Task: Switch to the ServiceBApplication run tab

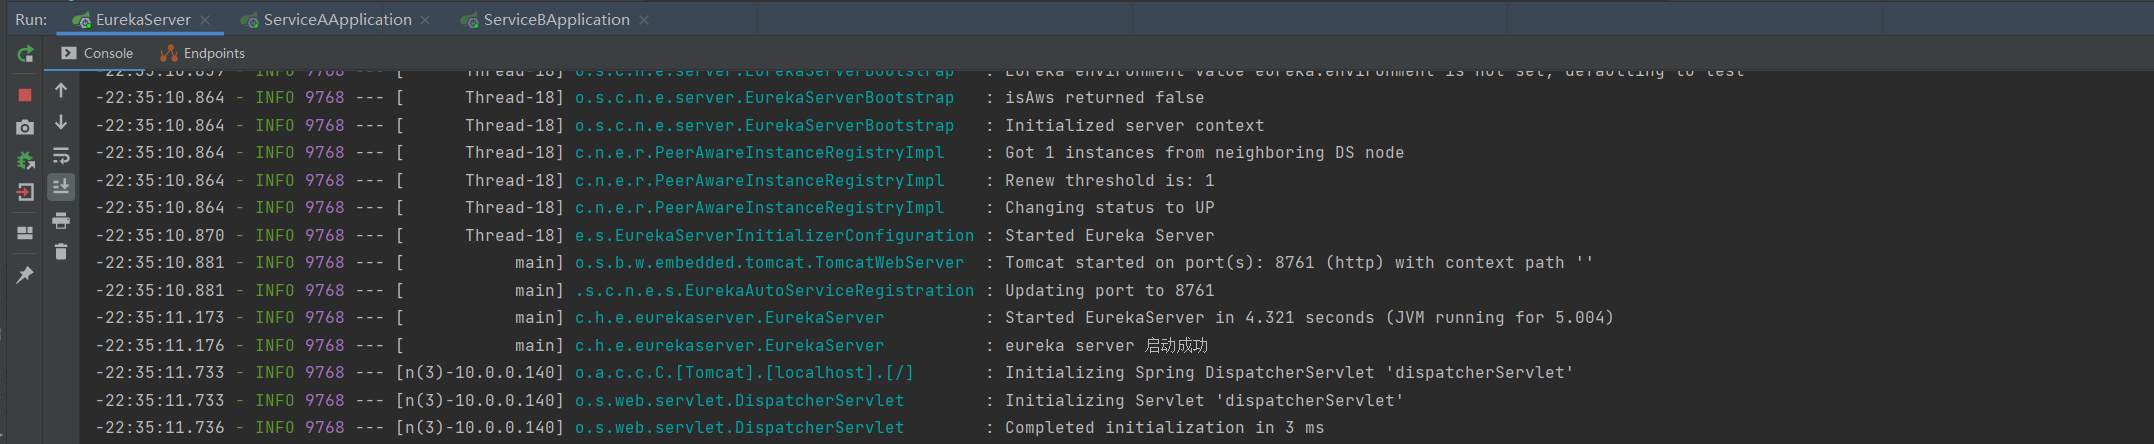Action: [556, 20]
